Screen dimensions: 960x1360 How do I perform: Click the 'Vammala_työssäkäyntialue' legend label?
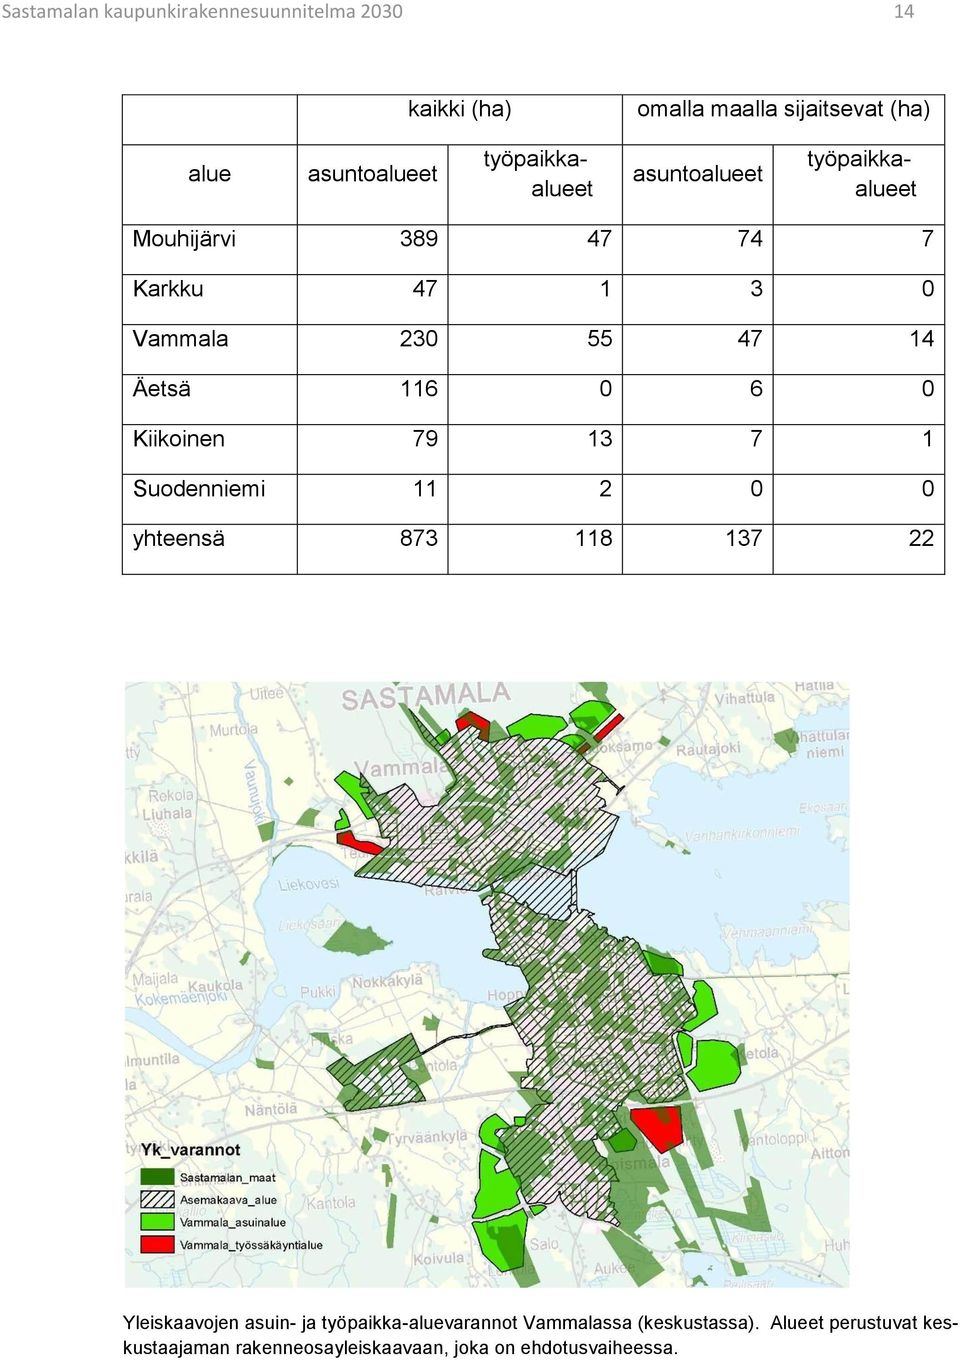point(251,1245)
